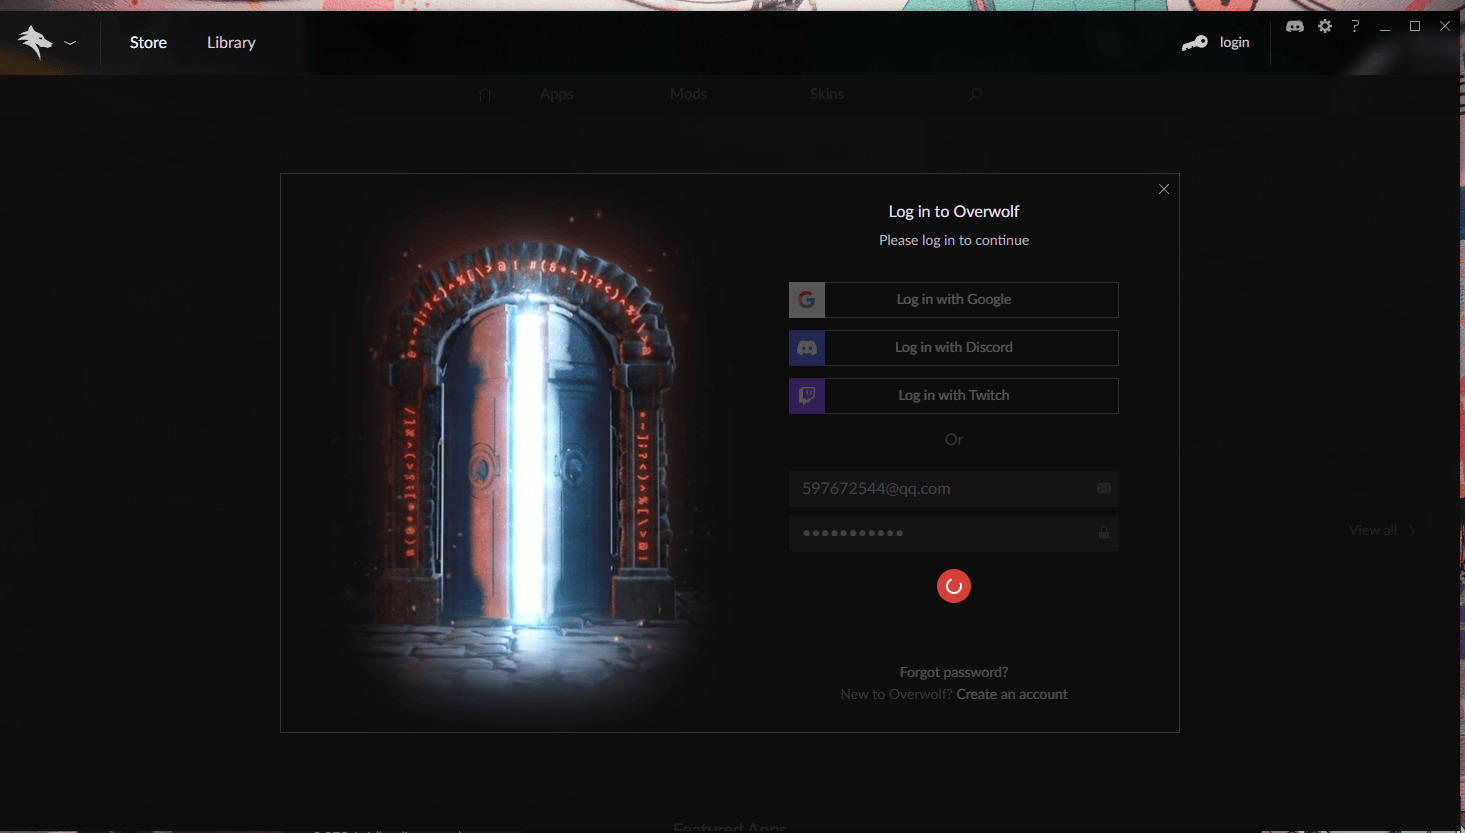The height and width of the screenshot is (833, 1465).
Task: Close the login dialog
Action: (x=1164, y=189)
